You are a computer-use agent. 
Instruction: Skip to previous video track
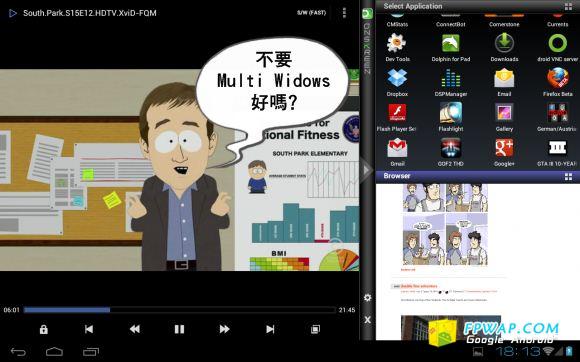pyautogui.click(x=89, y=329)
